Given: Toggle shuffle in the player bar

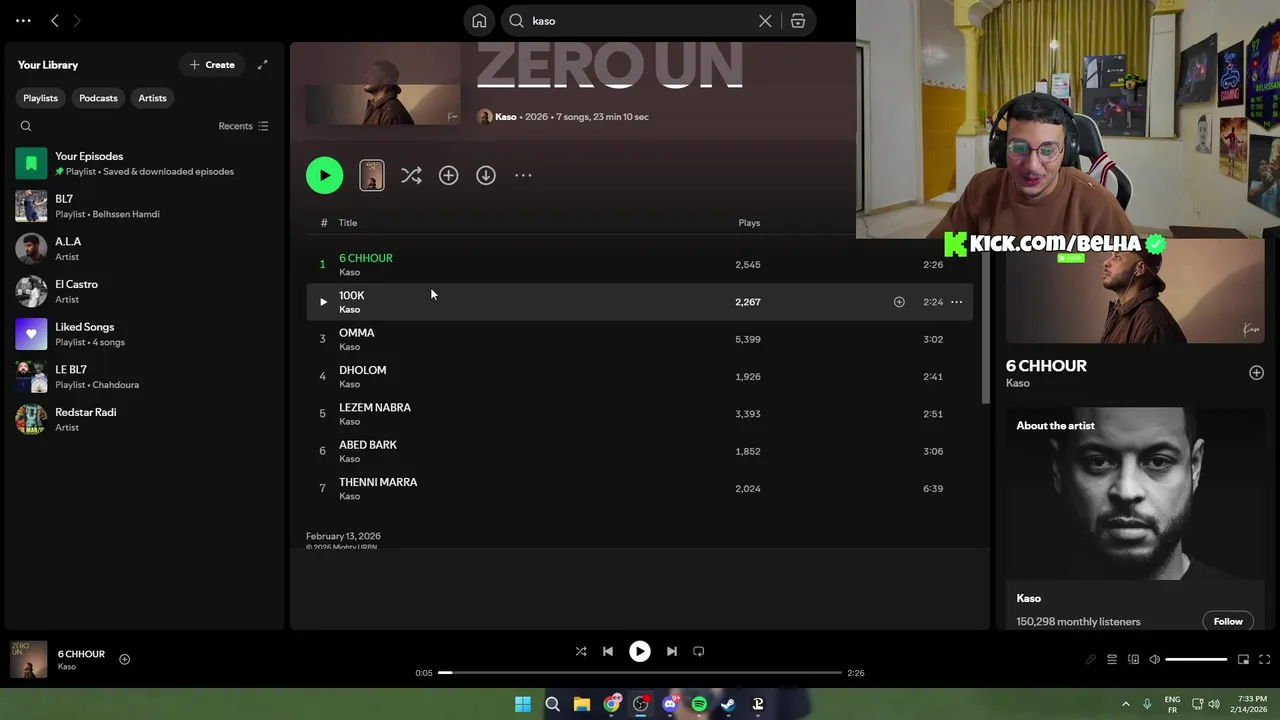Looking at the screenshot, I should coord(581,651).
